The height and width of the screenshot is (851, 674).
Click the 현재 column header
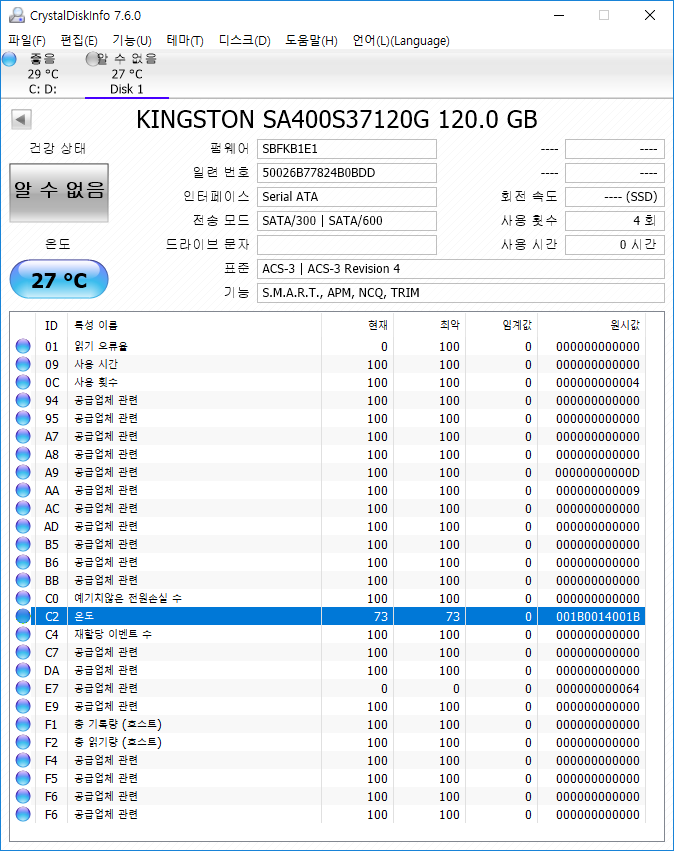click(x=358, y=325)
